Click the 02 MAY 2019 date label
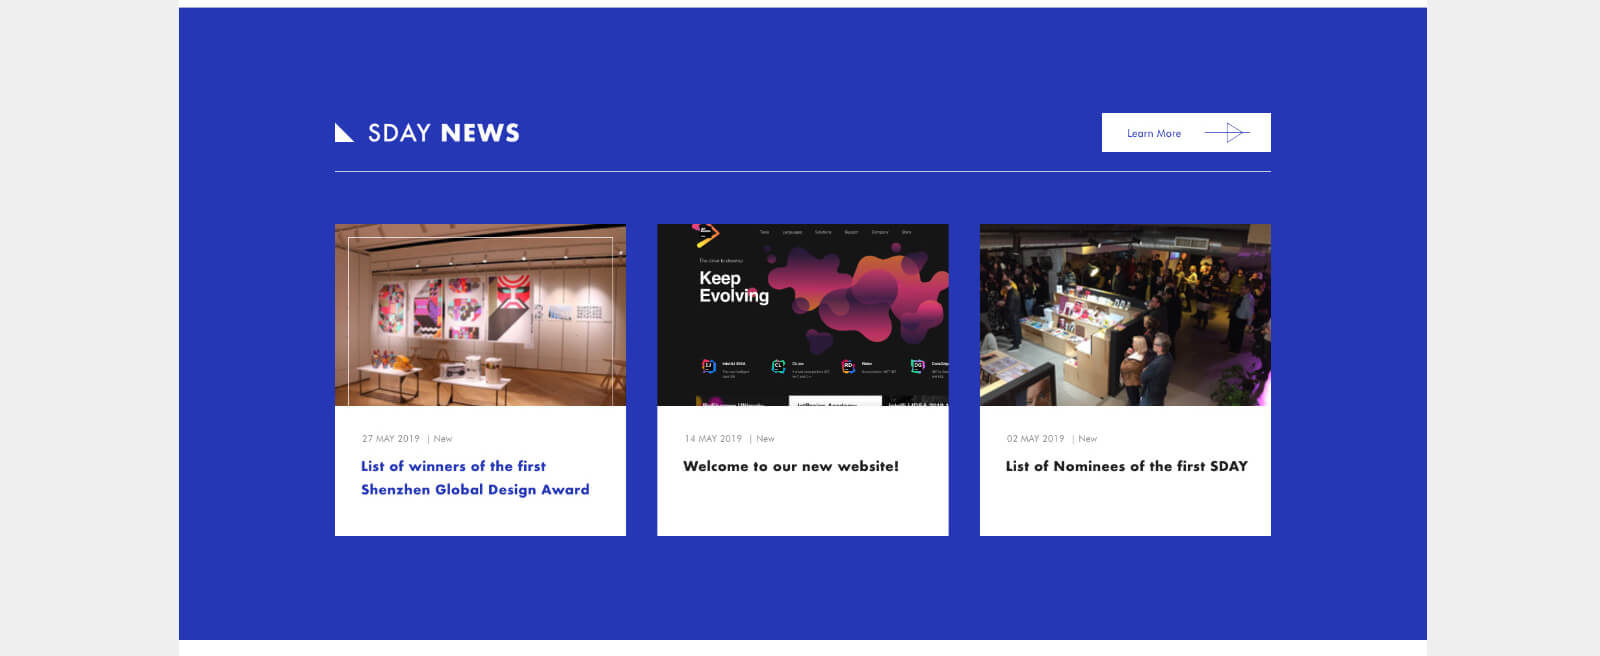 tap(1035, 439)
